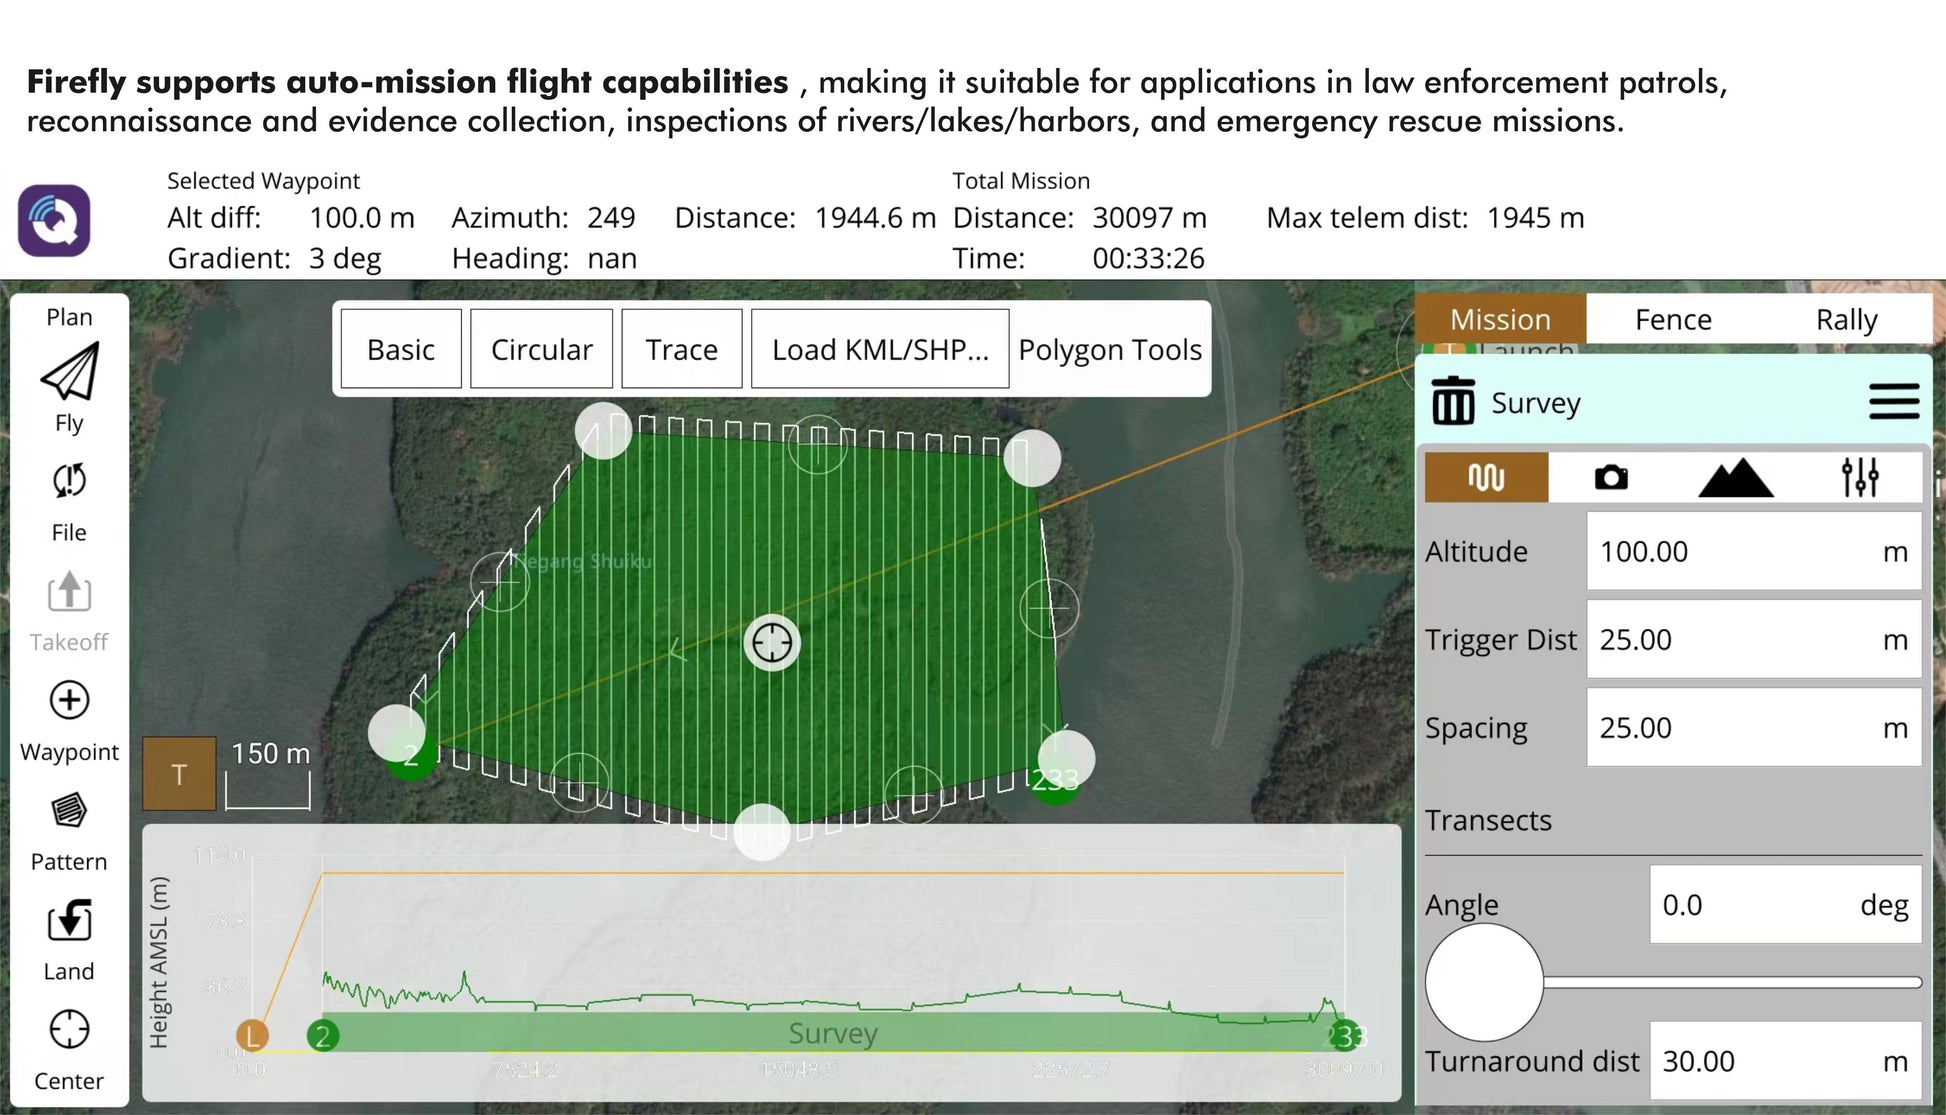1946x1115 pixels.
Task: Choose the Circular polygon button
Action: point(541,349)
